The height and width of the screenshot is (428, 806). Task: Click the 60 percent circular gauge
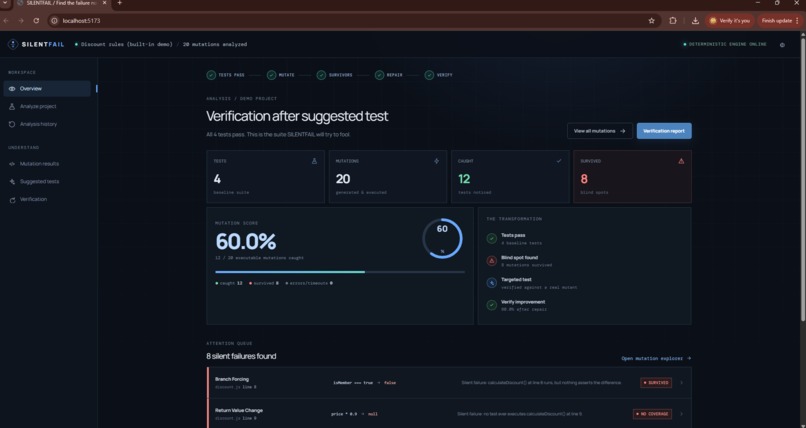[442, 238]
